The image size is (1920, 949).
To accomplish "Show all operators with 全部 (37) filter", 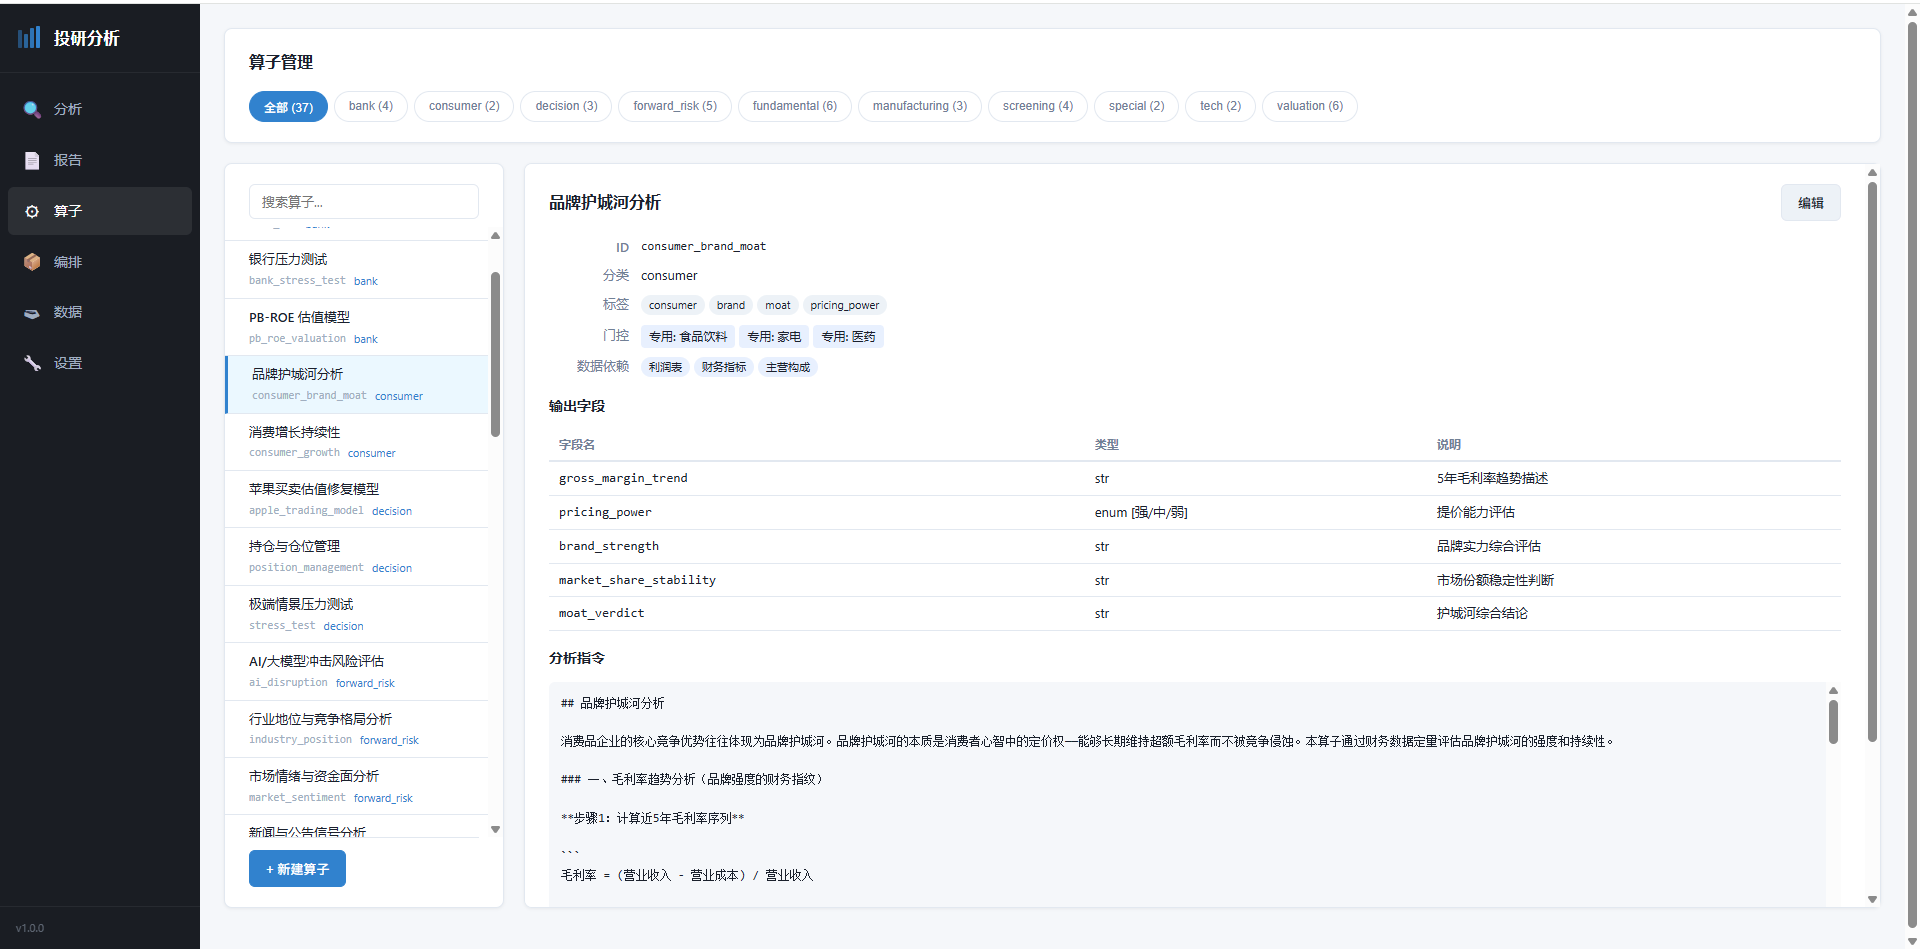I will (288, 107).
